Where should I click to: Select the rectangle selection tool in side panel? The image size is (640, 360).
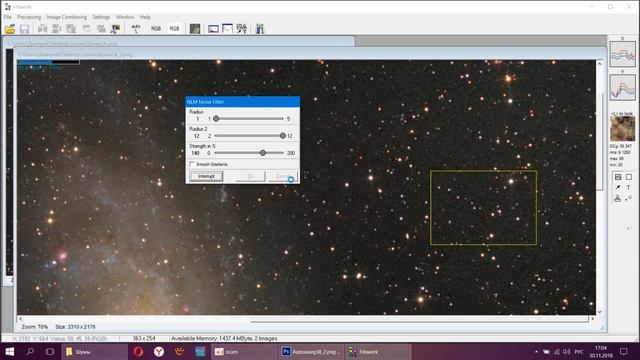point(629,177)
